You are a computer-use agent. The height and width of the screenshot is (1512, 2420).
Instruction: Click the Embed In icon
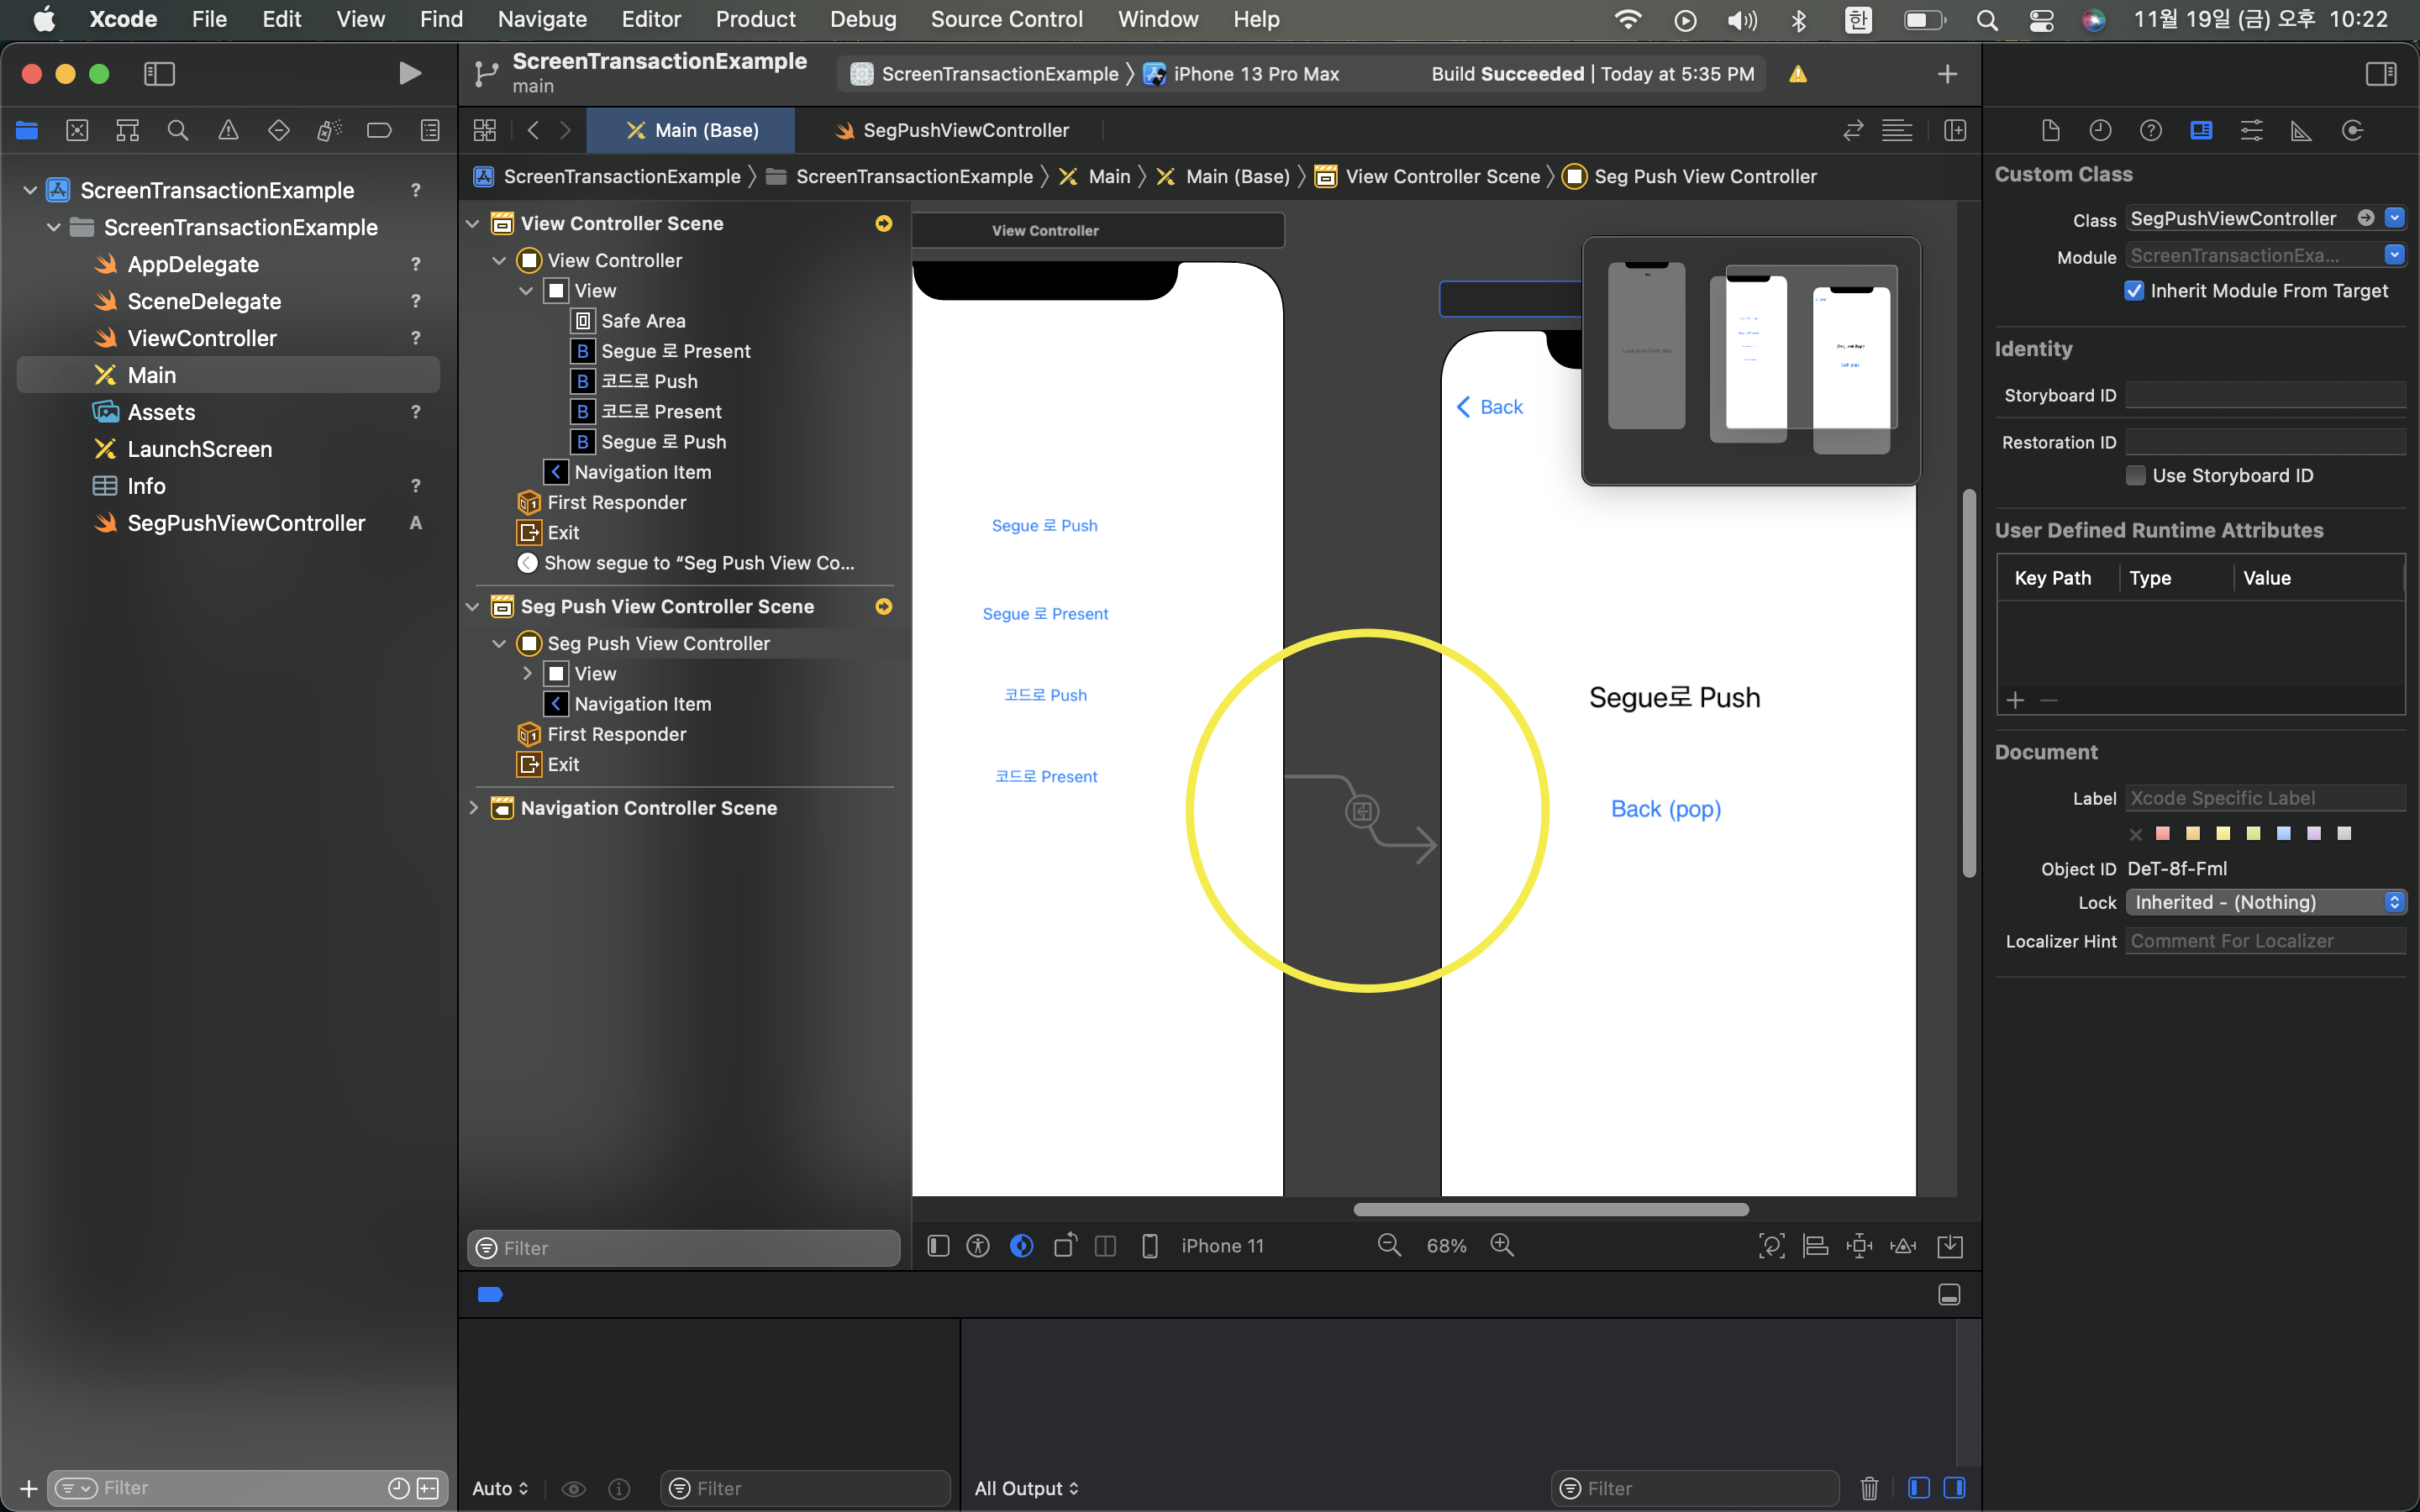pyautogui.click(x=1950, y=1246)
